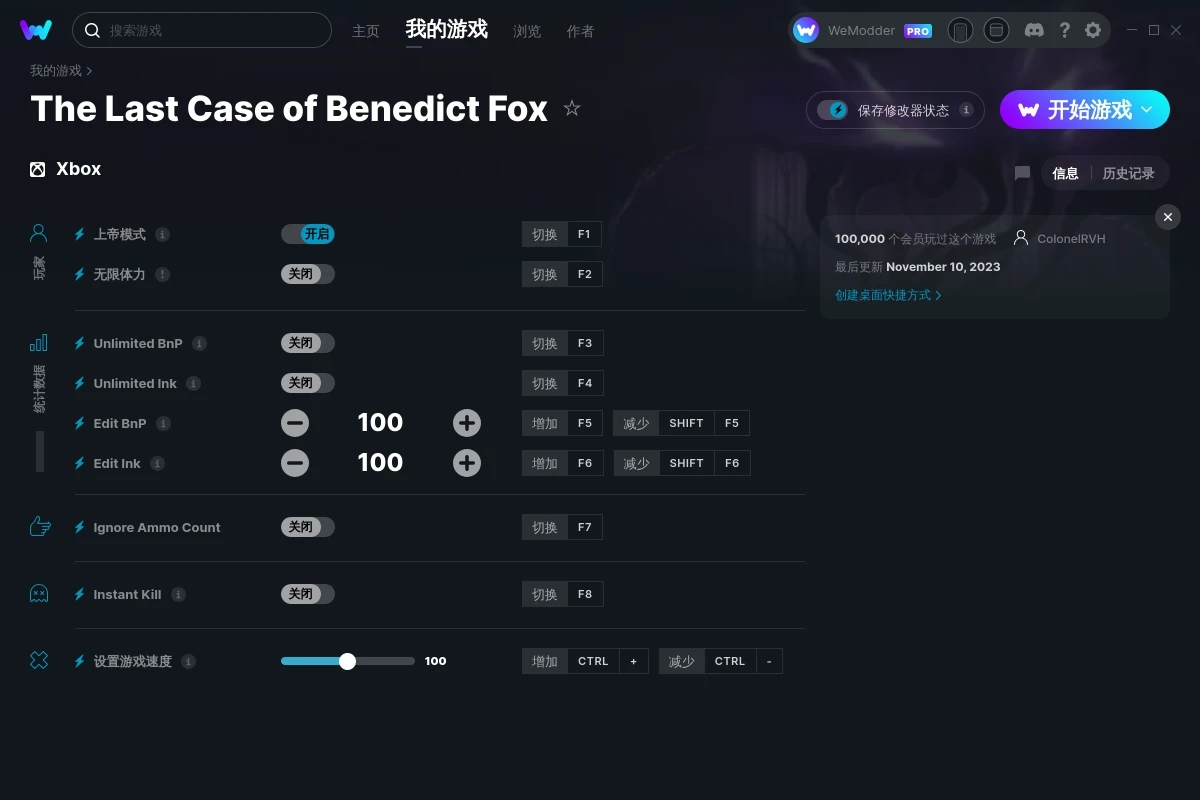
Task: Open Discord via the header icon
Action: pyautogui.click(x=1035, y=30)
